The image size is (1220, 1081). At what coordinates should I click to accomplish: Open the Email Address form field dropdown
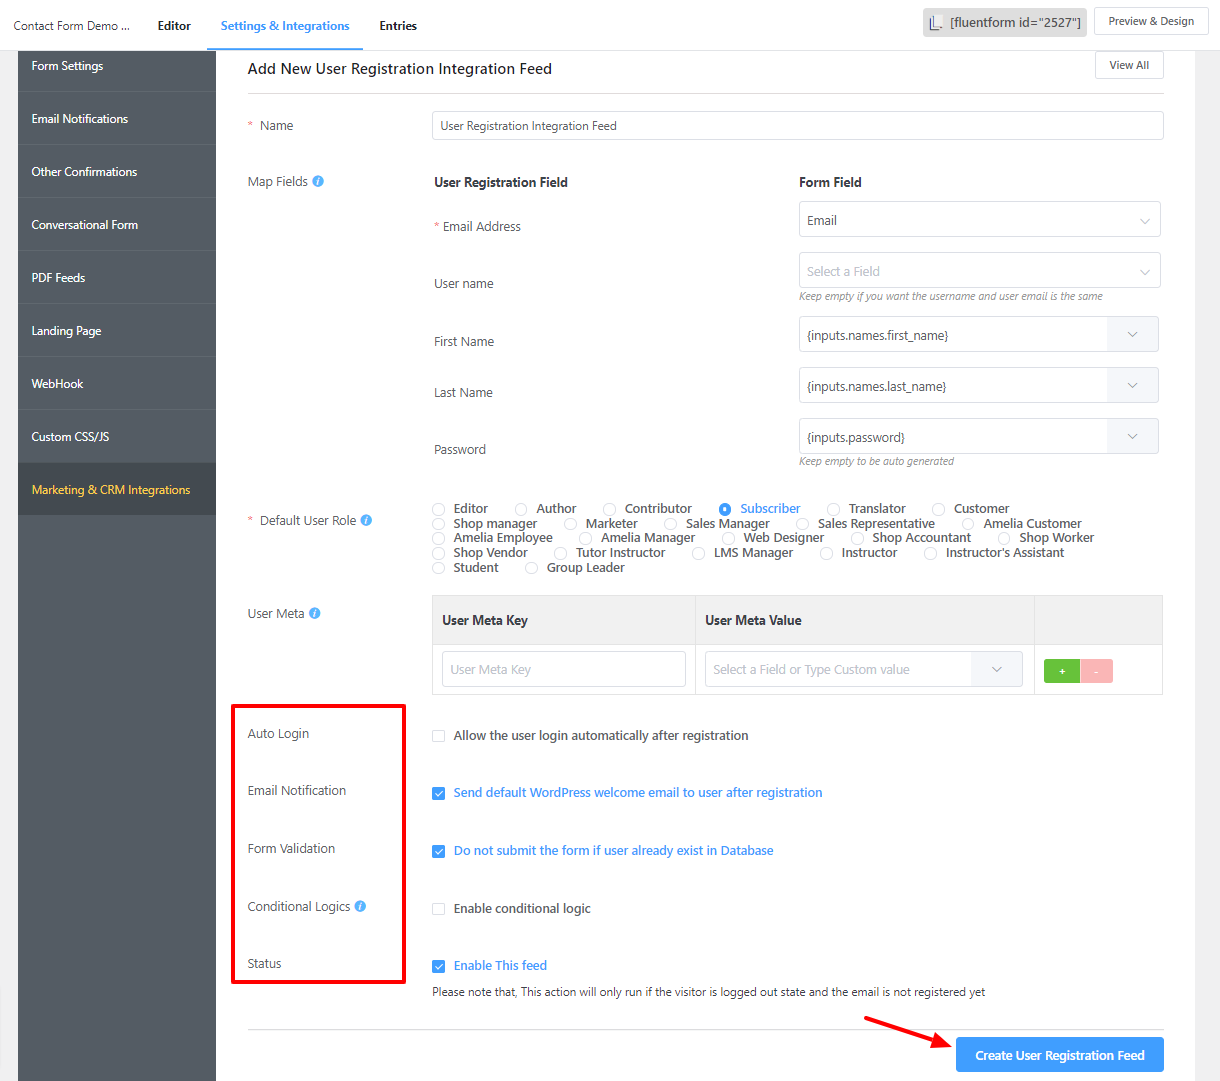point(980,220)
